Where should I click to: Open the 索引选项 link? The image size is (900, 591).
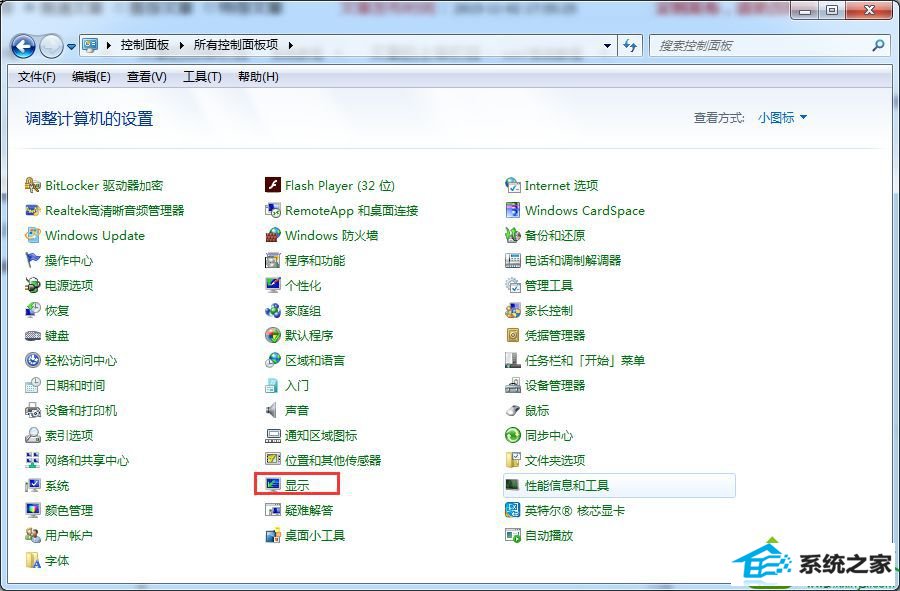69,436
